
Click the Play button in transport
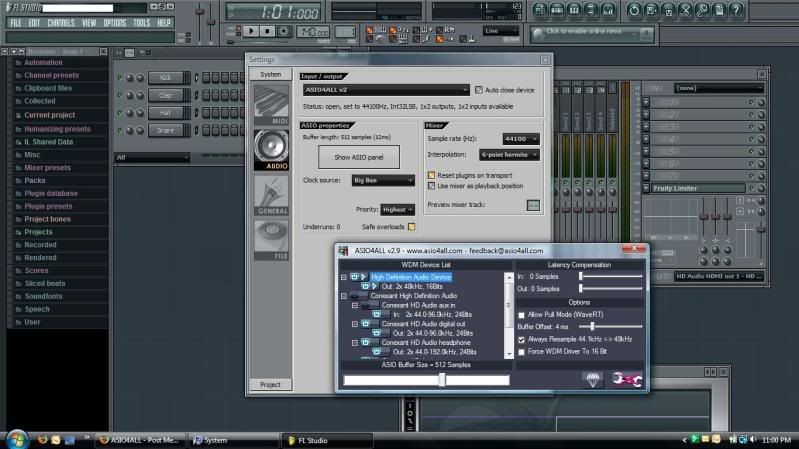[x=251, y=31]
